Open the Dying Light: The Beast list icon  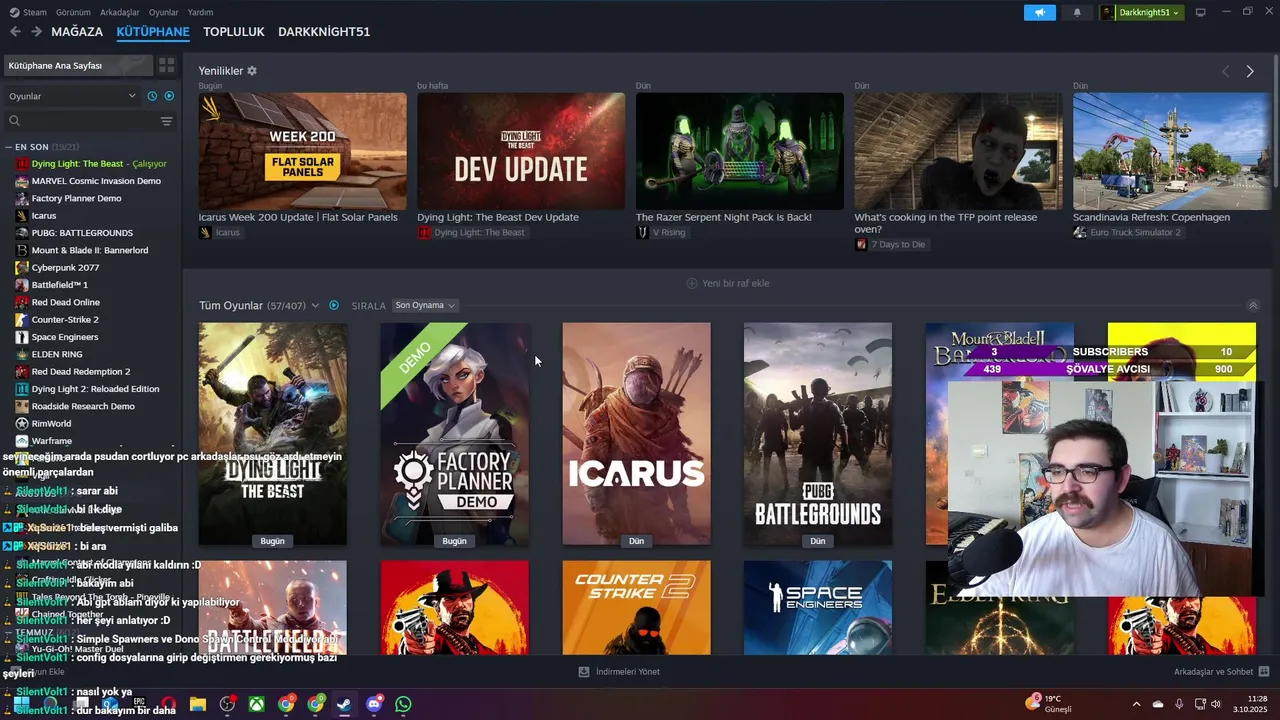pyautogui.click(x=22, y=164)
